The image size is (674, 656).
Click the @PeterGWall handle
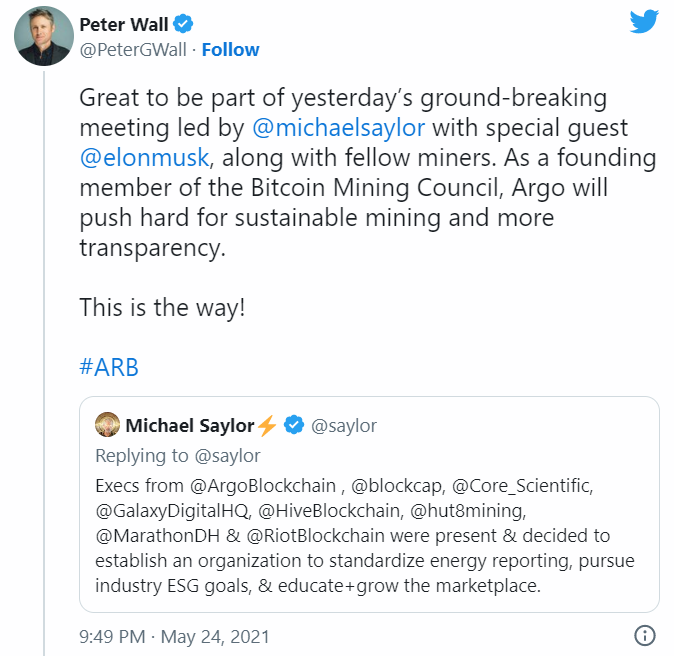click(132, 50)
